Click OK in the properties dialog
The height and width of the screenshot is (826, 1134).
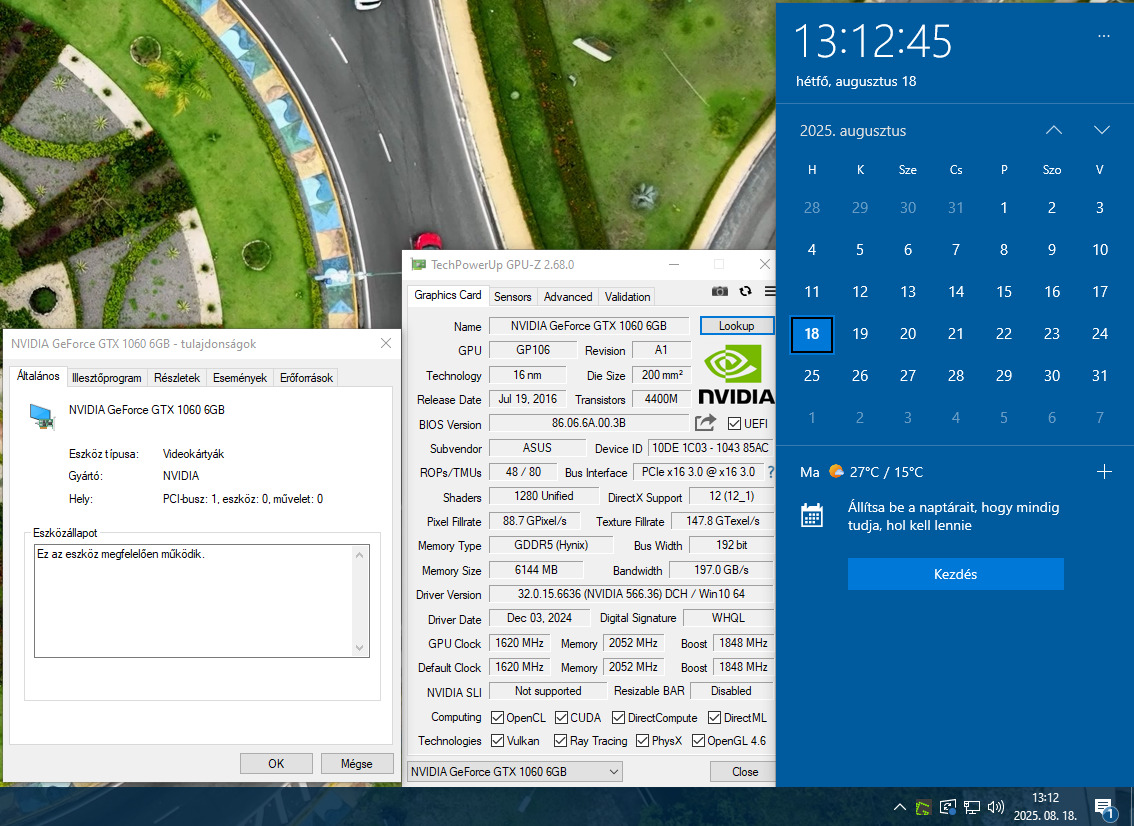tap(276, 763)
